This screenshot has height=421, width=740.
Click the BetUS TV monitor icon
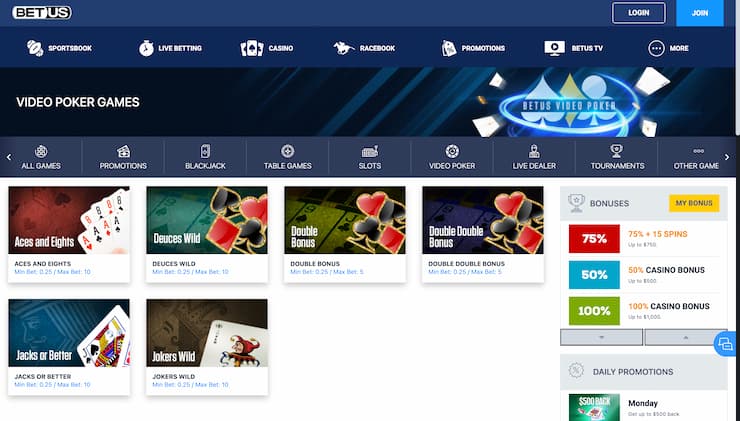(555, 48)
